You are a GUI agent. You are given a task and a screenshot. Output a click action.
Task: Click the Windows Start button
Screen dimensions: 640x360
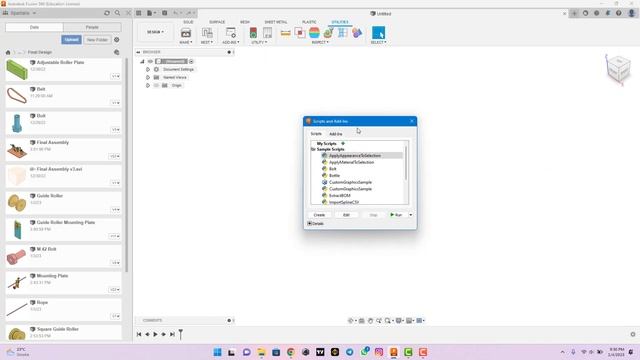click(218, 352)
